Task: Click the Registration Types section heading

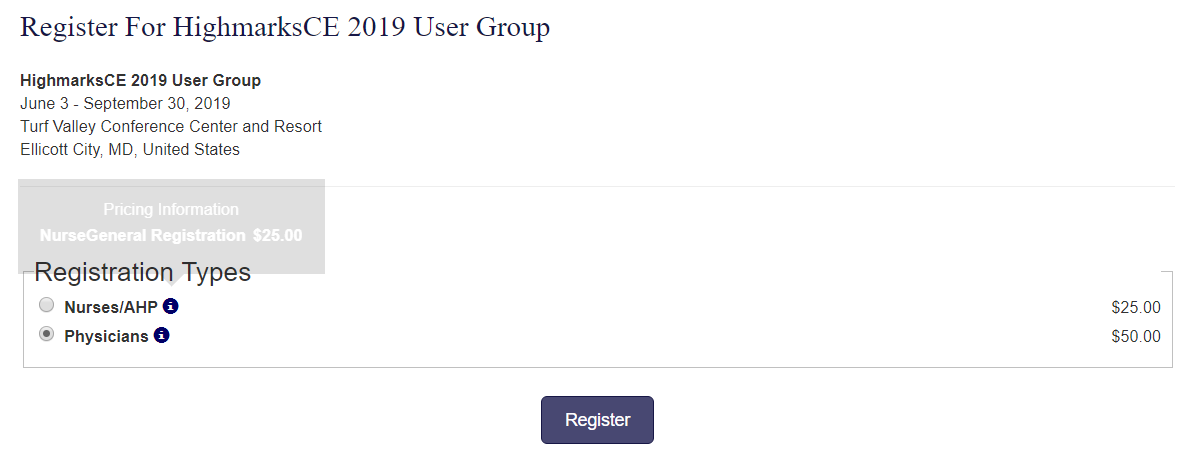Action: pyautogui.click(x=142, y=272)
